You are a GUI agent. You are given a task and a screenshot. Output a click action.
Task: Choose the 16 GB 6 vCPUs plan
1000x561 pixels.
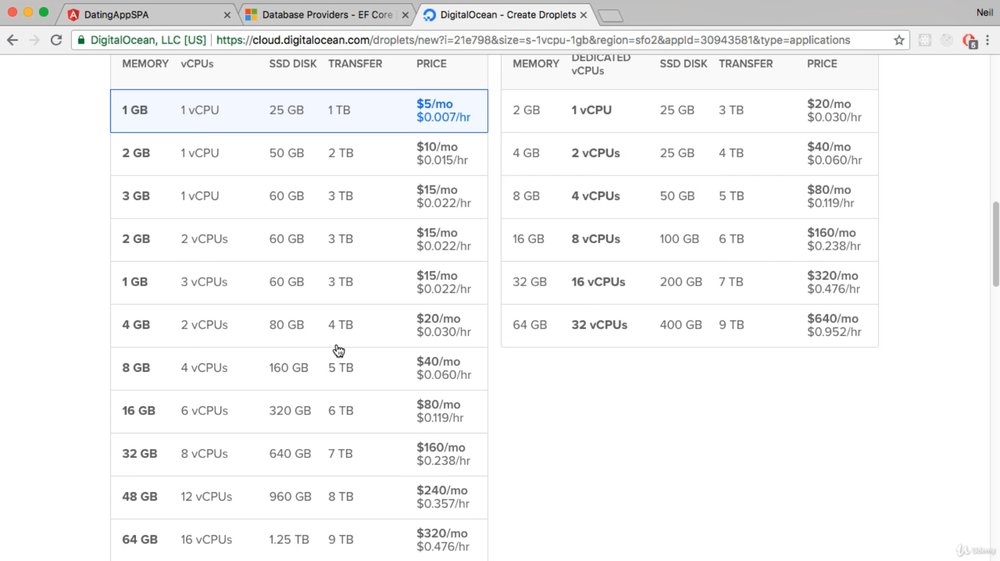tap(299, 411)
